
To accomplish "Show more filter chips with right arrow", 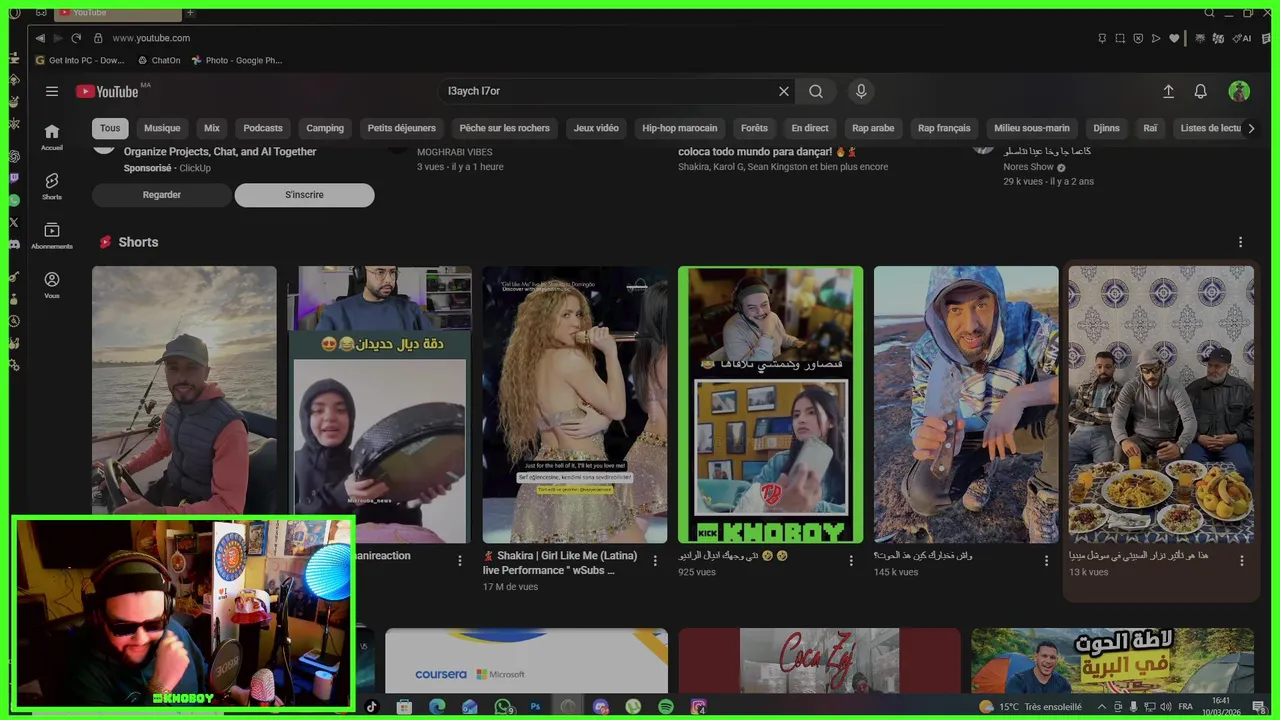I will (x=1250, y=128).
